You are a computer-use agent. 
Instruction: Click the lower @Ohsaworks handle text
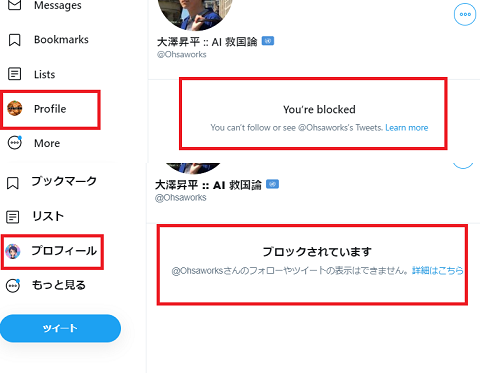tap(181, 198)
